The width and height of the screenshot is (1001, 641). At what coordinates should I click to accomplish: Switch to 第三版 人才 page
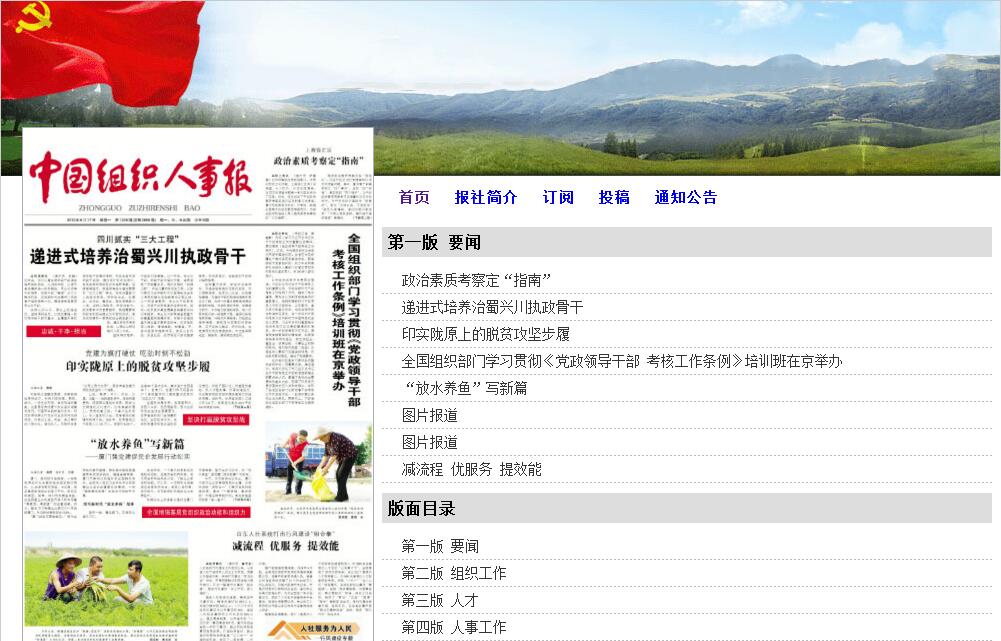pyautogui.click(x=440, y=600)
